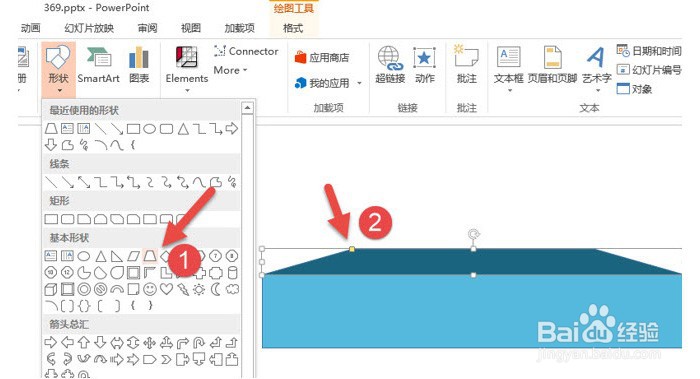Expand the More add-ins dropdown

230,70
